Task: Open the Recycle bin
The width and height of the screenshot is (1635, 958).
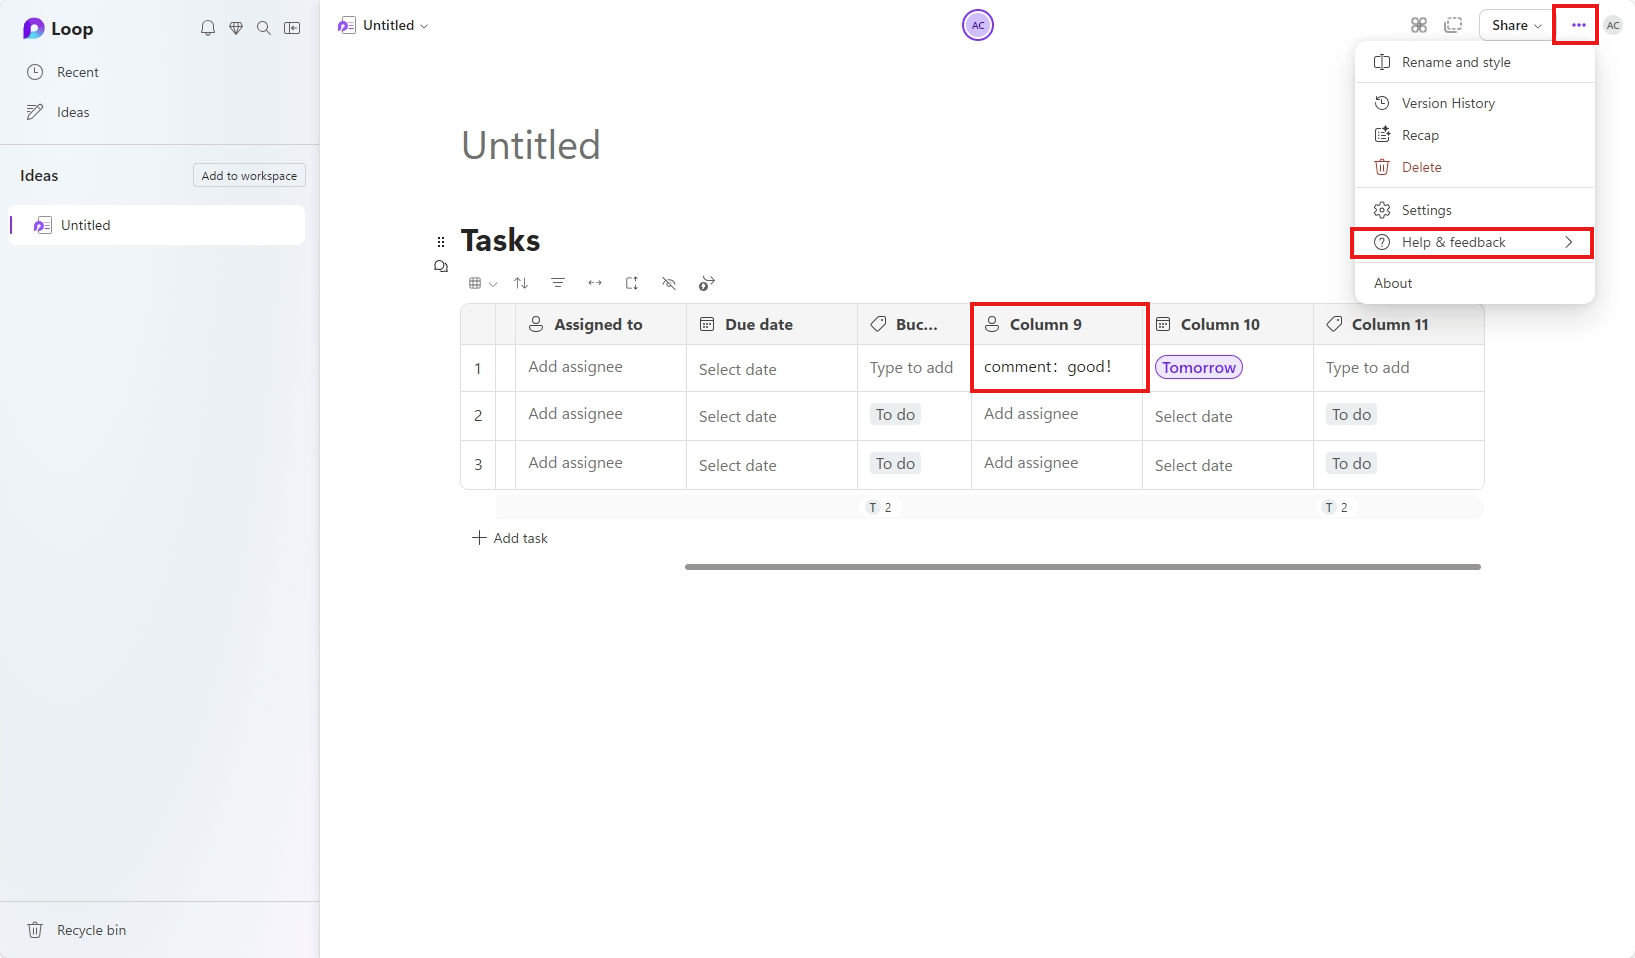Action: click(160, 930)
